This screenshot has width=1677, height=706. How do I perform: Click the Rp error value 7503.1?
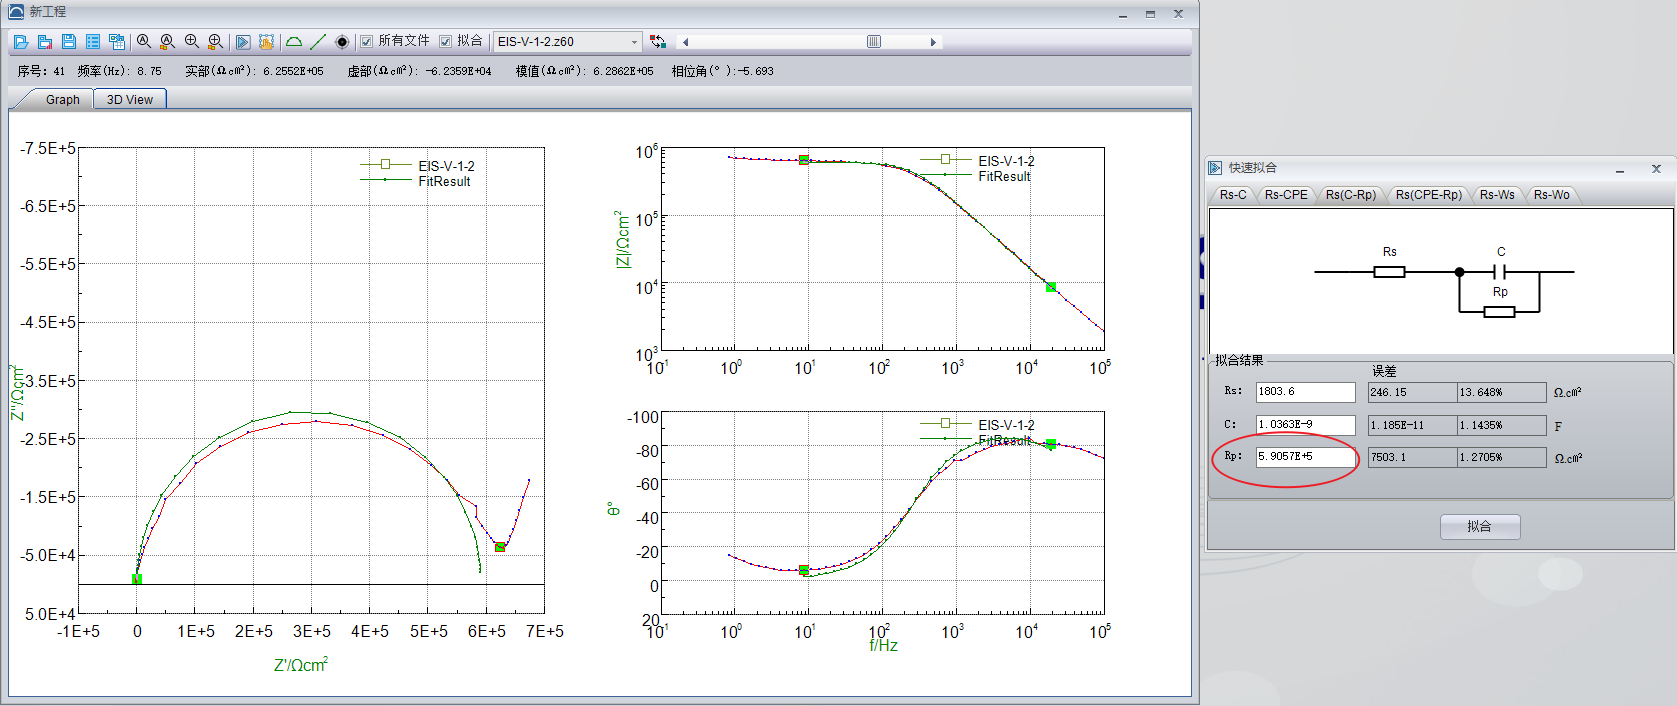click(x=1412, y=458)
